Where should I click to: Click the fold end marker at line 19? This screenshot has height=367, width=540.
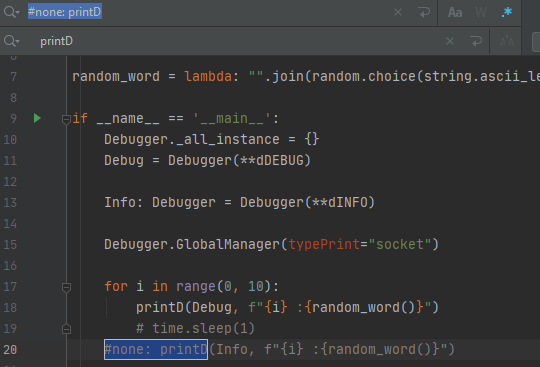click(66, 329)
